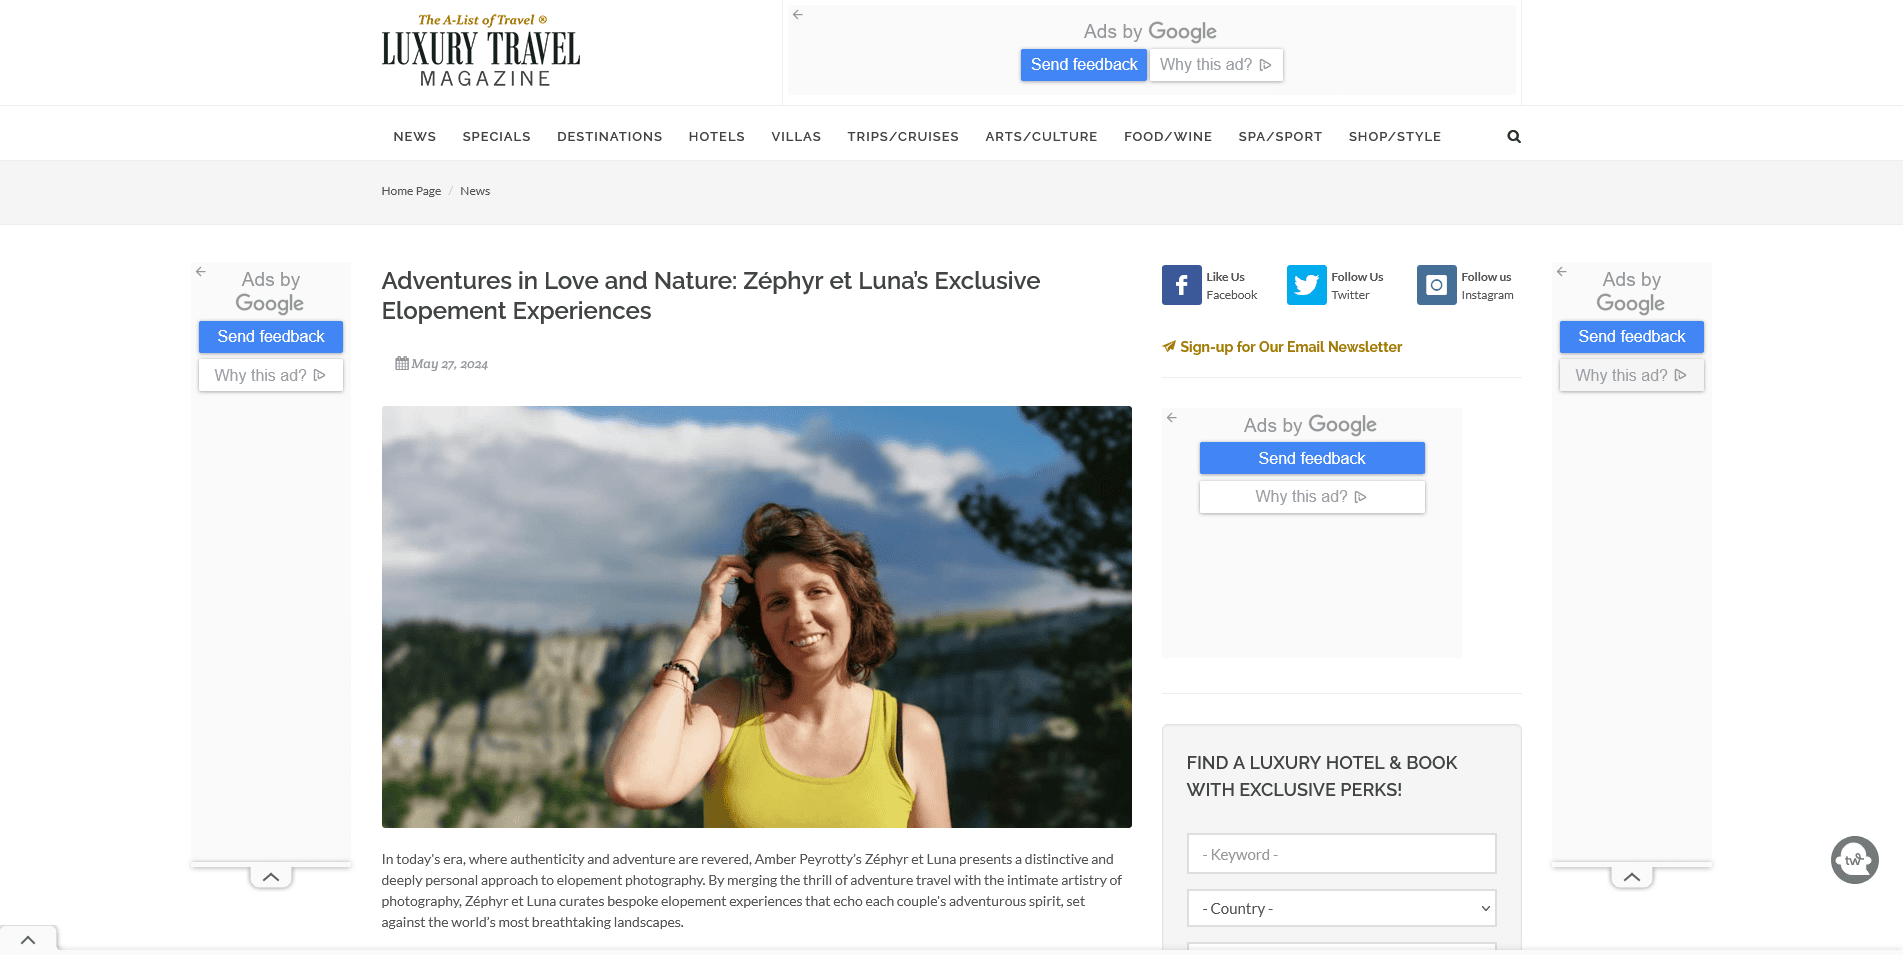
Task: Click the Twitter Follow Us icon
Action: 1306,285
